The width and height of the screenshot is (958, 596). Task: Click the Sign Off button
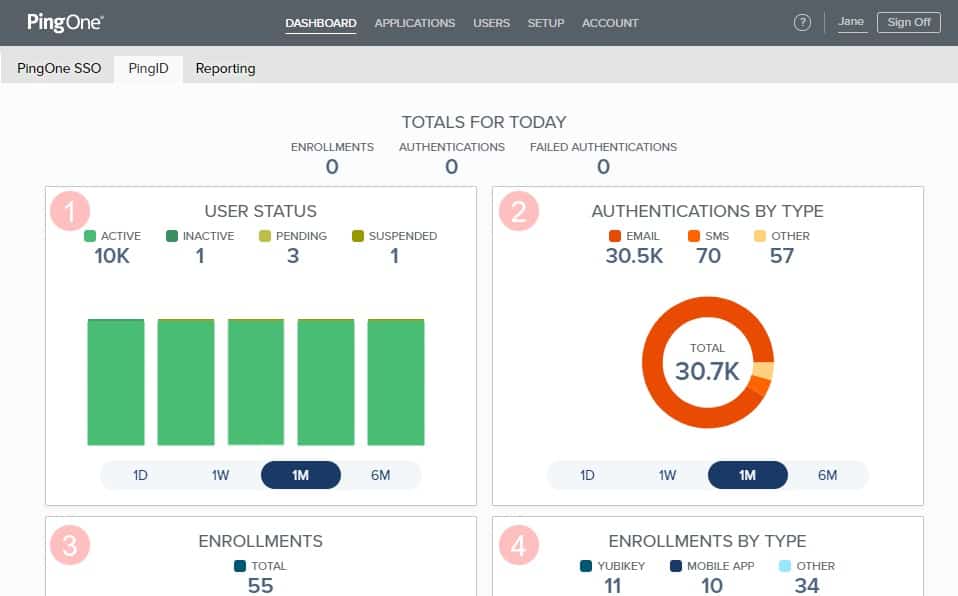tap(909, 23)
